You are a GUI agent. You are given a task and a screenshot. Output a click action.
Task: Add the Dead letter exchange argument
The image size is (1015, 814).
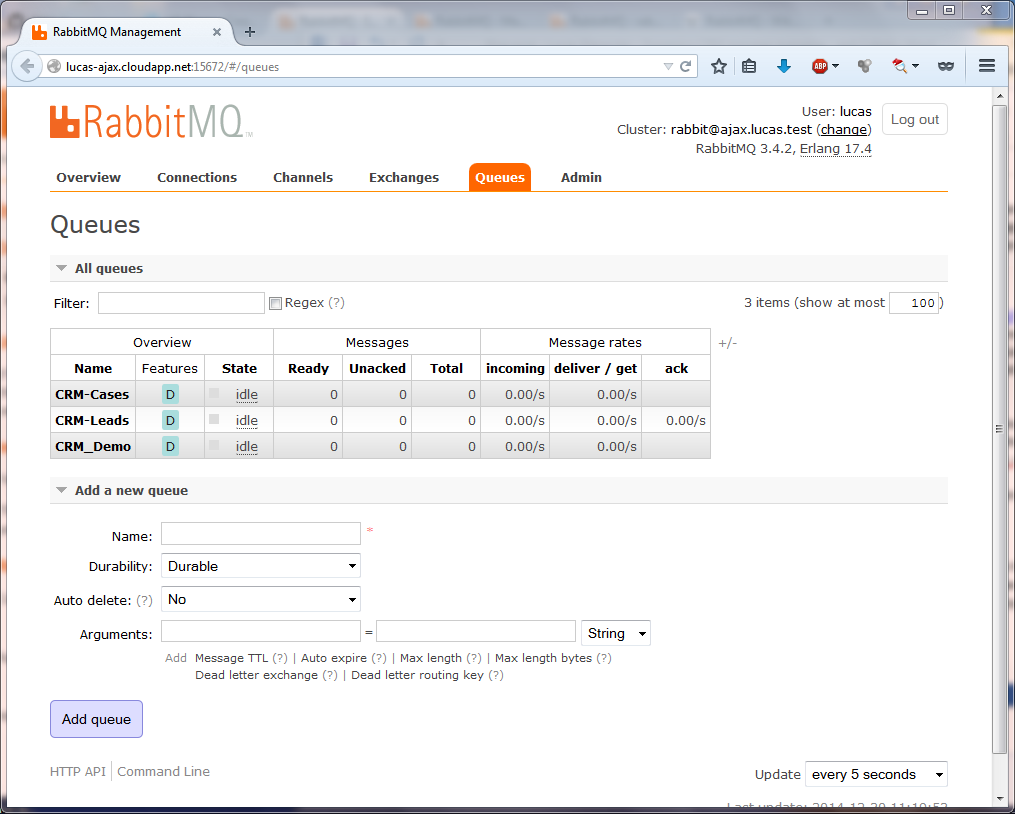click(256, 675)
